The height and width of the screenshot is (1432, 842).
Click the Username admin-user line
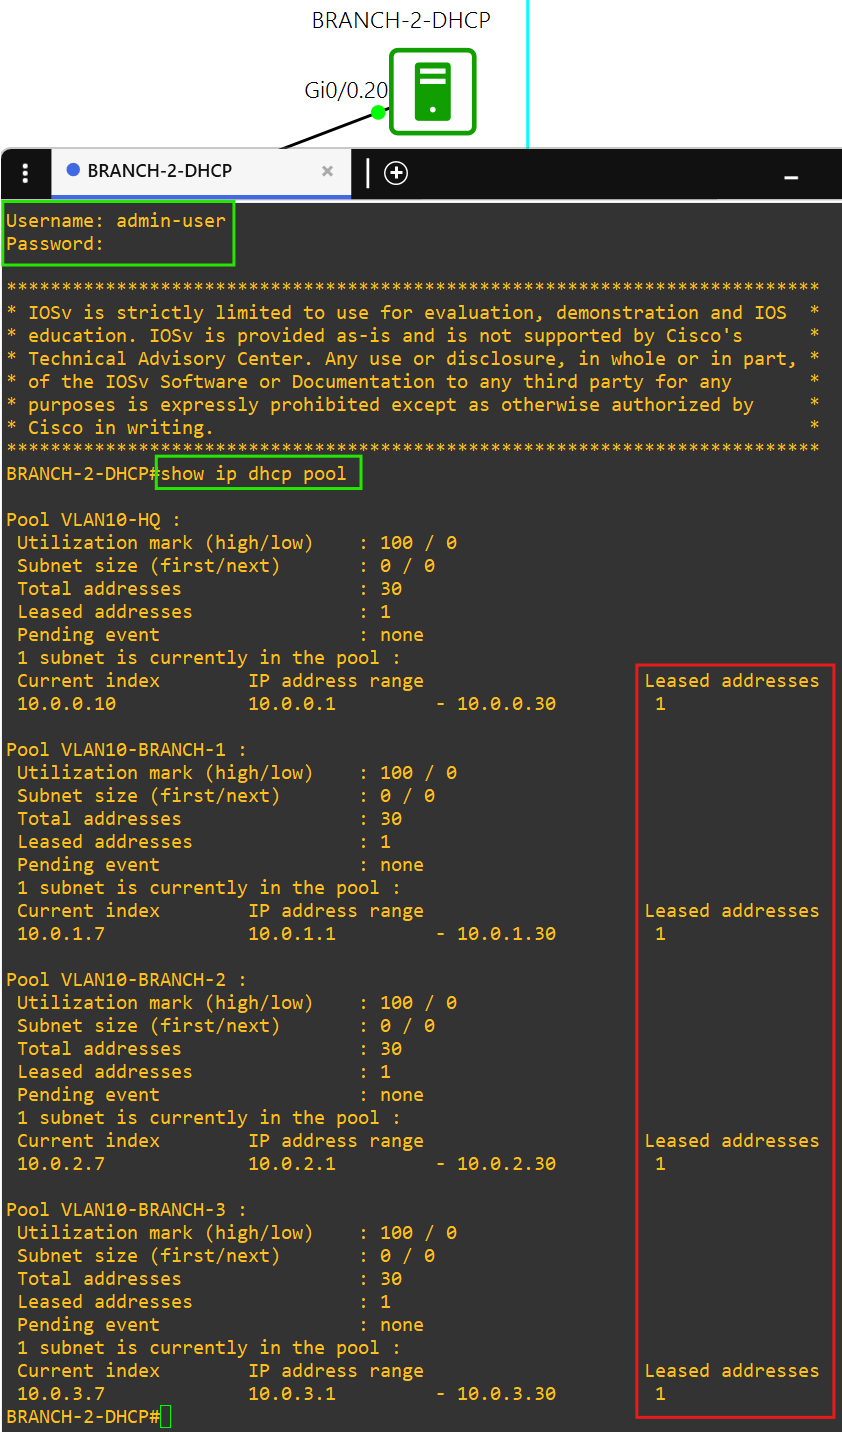(116, 220)
